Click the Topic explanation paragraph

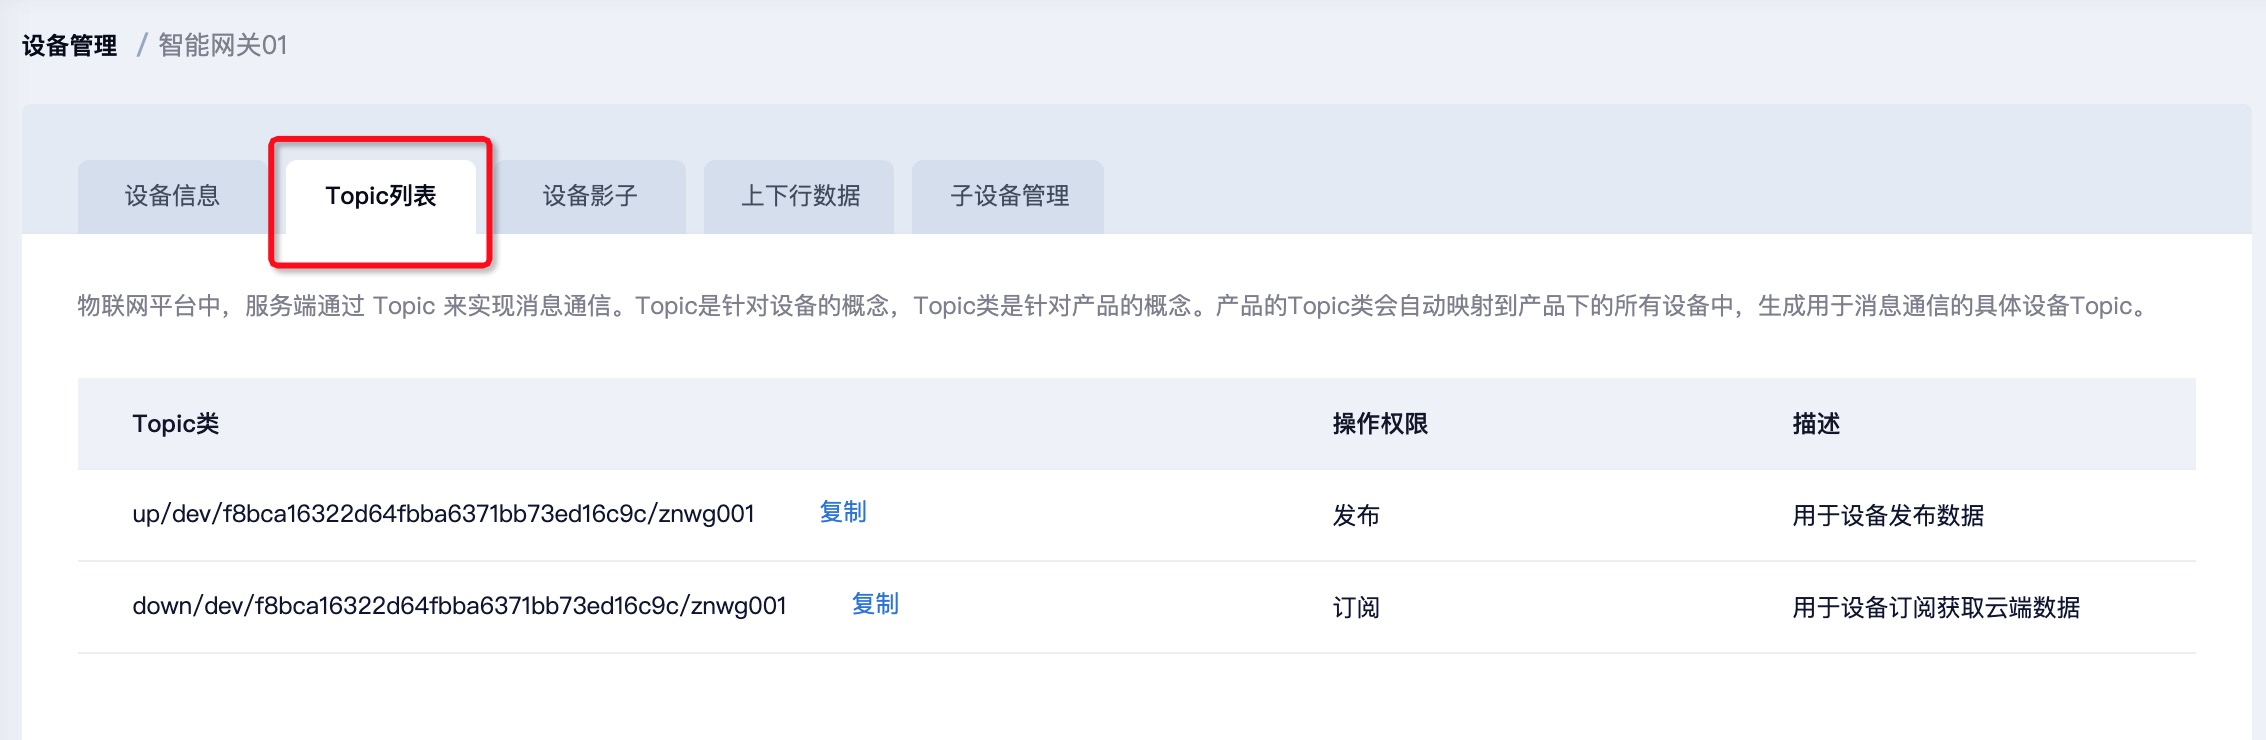coord(1112,306)
